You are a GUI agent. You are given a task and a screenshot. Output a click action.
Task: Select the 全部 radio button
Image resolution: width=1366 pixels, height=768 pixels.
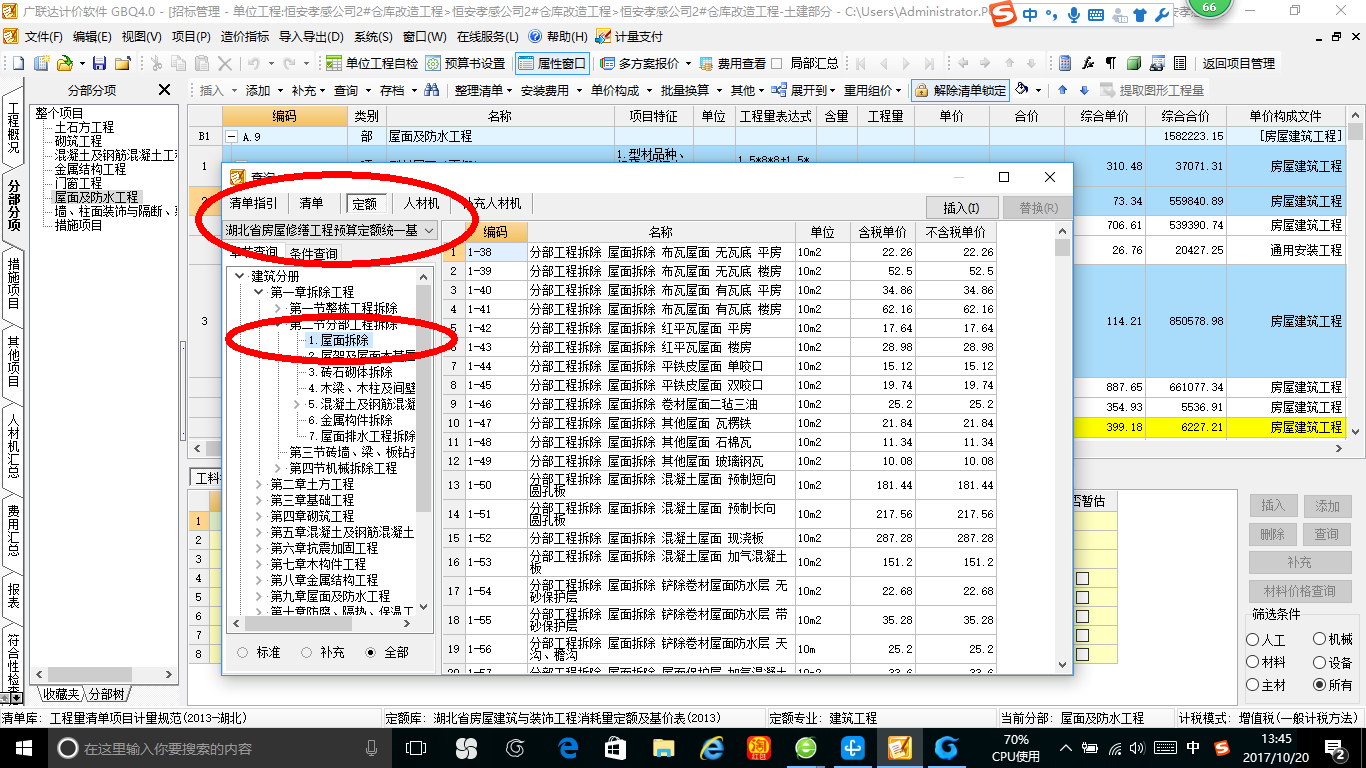click(x=371, y=652)
